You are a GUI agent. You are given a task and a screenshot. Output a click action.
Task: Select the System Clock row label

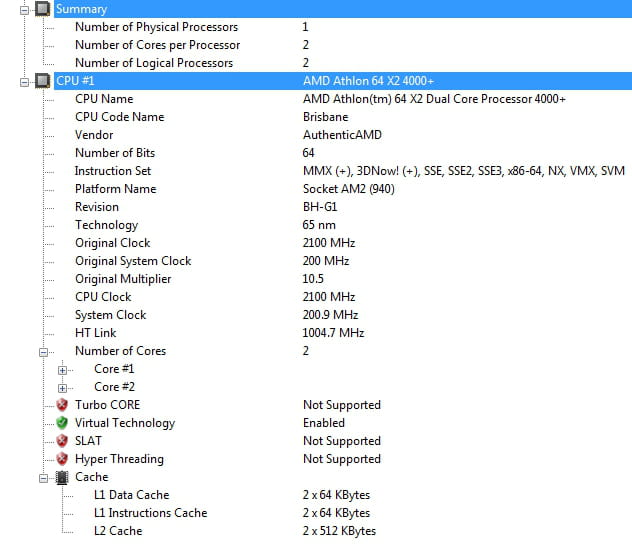click(x=110, y=315)
